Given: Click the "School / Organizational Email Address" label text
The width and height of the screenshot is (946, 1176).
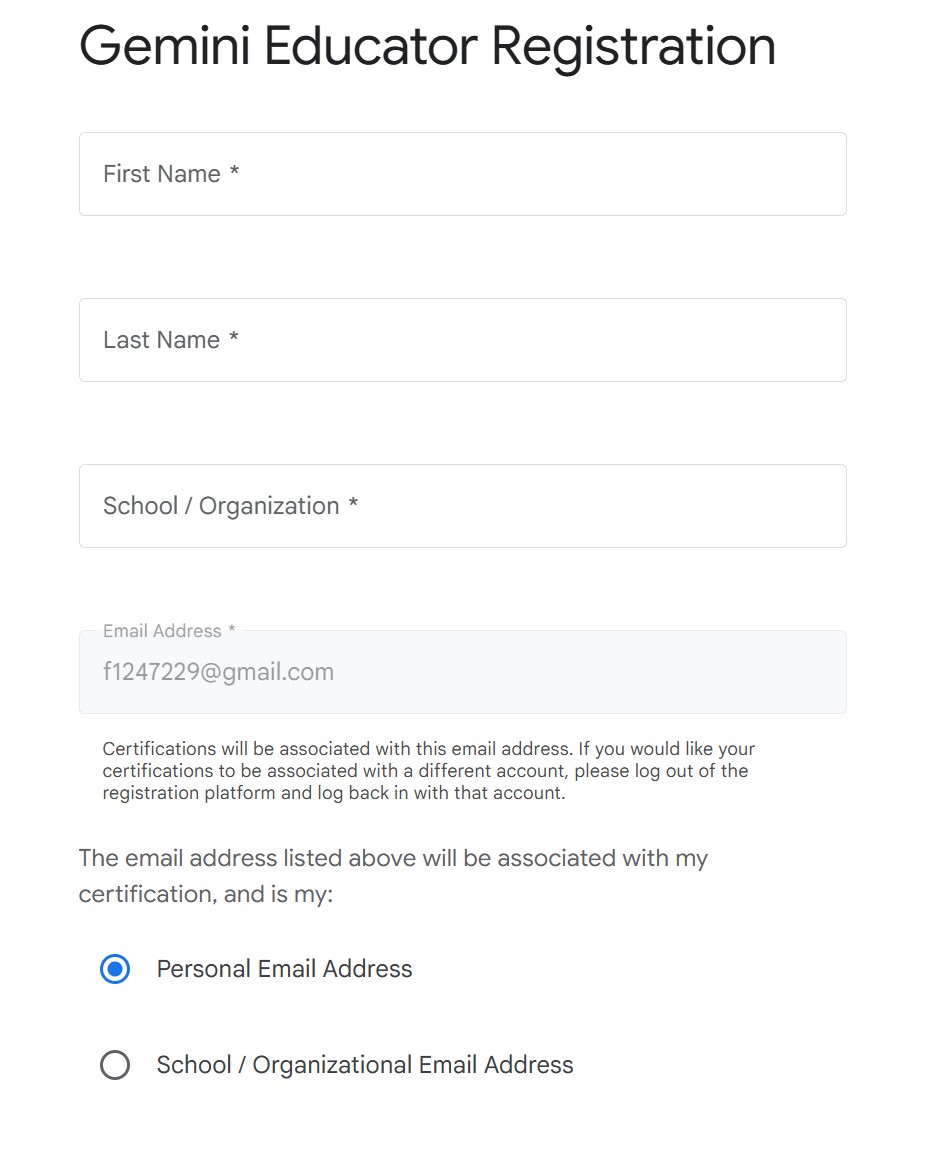Looking at the screenshot, I should coord(365,1065).
